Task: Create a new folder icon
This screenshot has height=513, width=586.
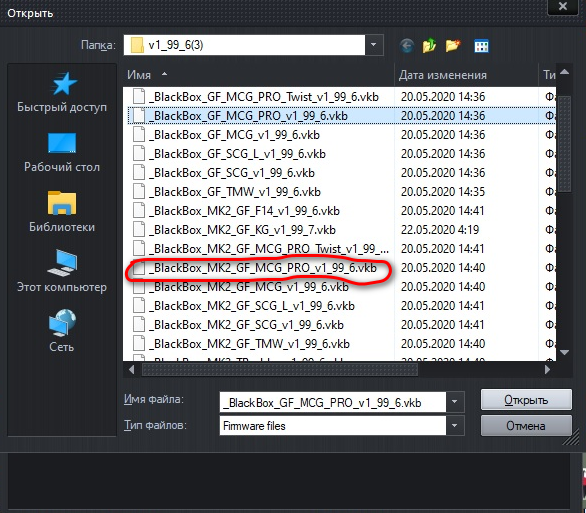Action: pyautogui.click(x=453, y=46)
